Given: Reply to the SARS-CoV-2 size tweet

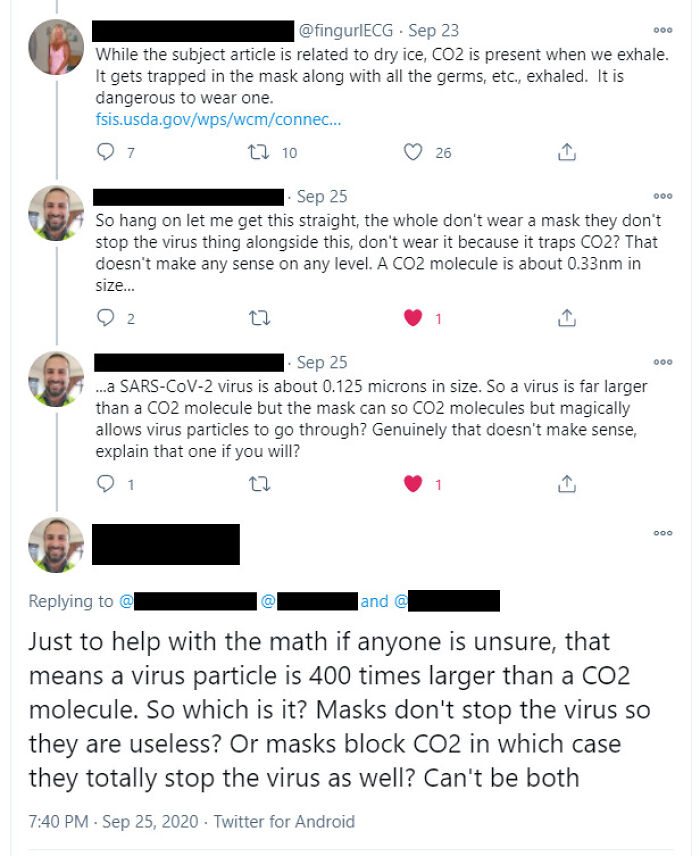Looking at the screenshot, I should pyautogui.click(x=104, y=482).
